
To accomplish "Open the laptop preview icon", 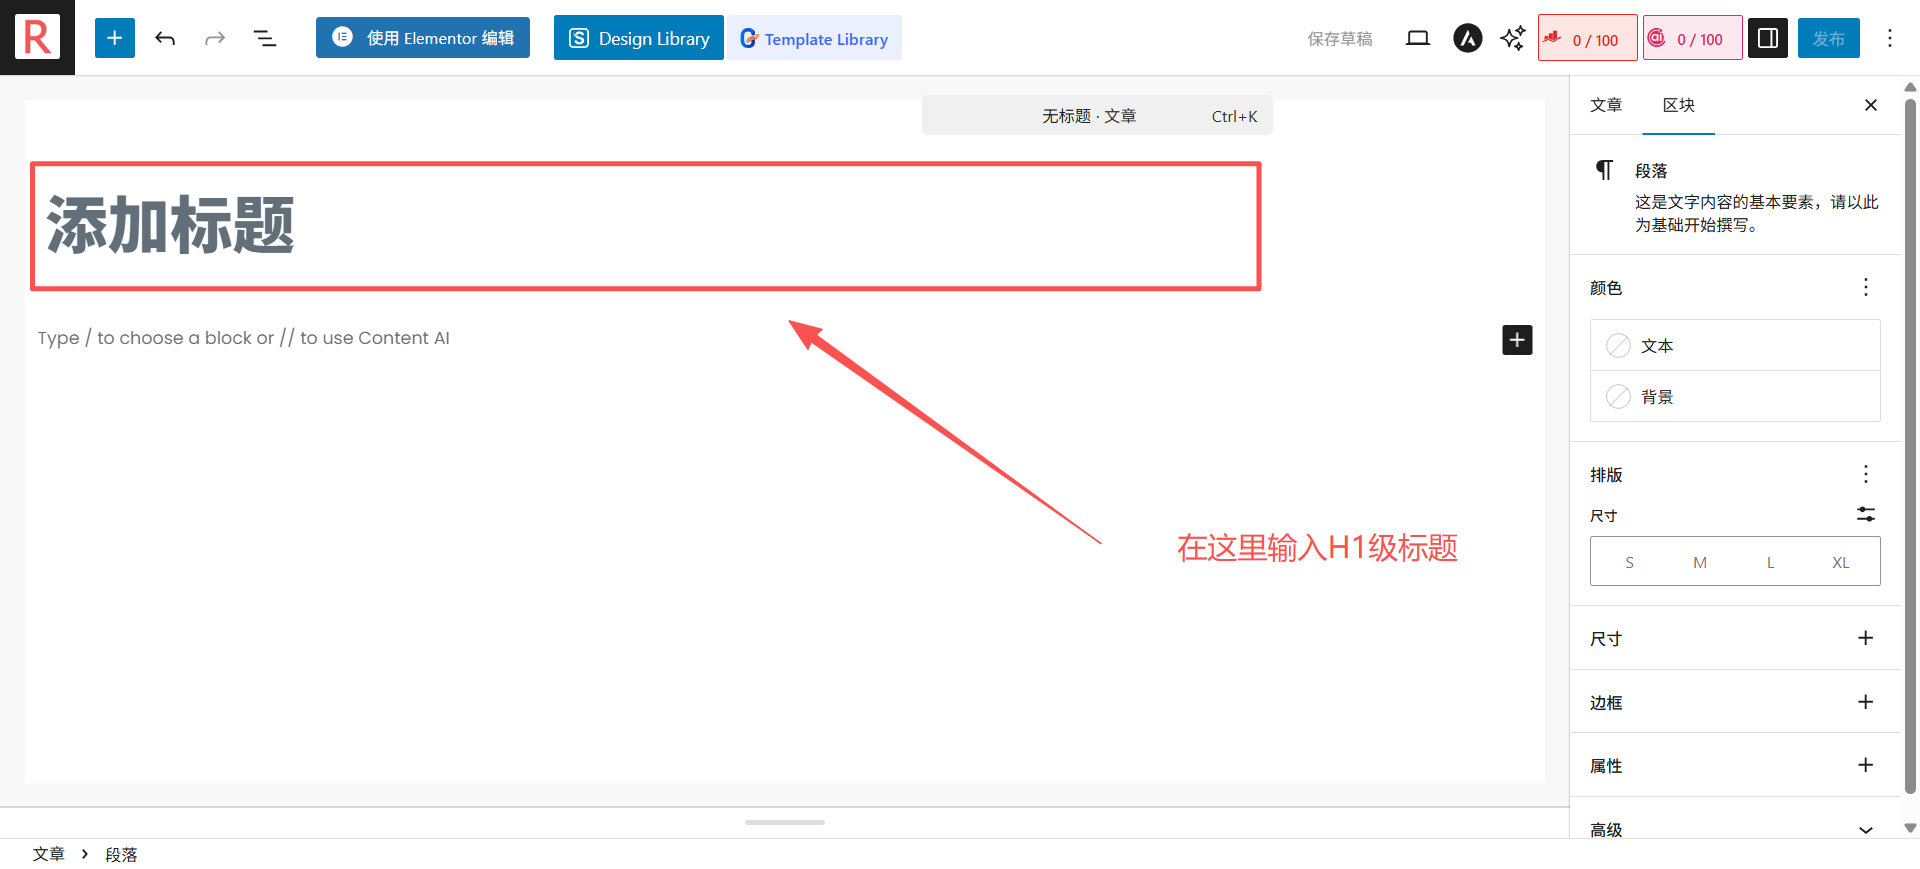I will tap(1417, 38).
